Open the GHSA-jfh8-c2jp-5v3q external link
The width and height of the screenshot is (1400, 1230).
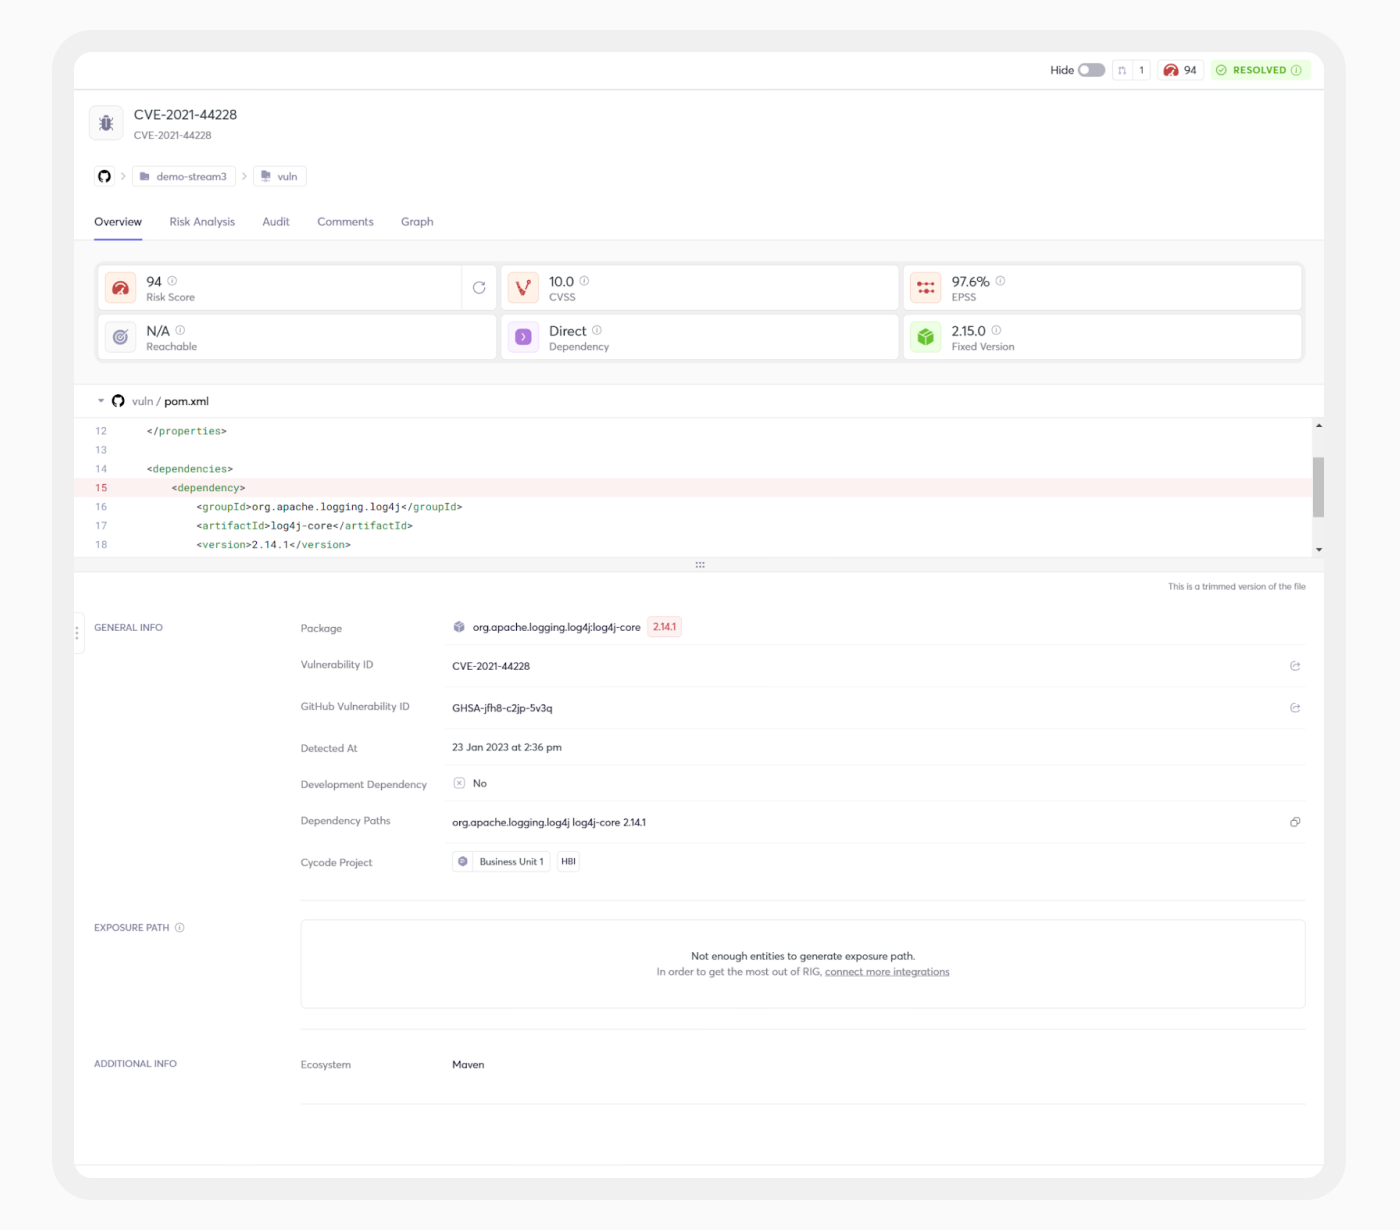coord(1295,707)
